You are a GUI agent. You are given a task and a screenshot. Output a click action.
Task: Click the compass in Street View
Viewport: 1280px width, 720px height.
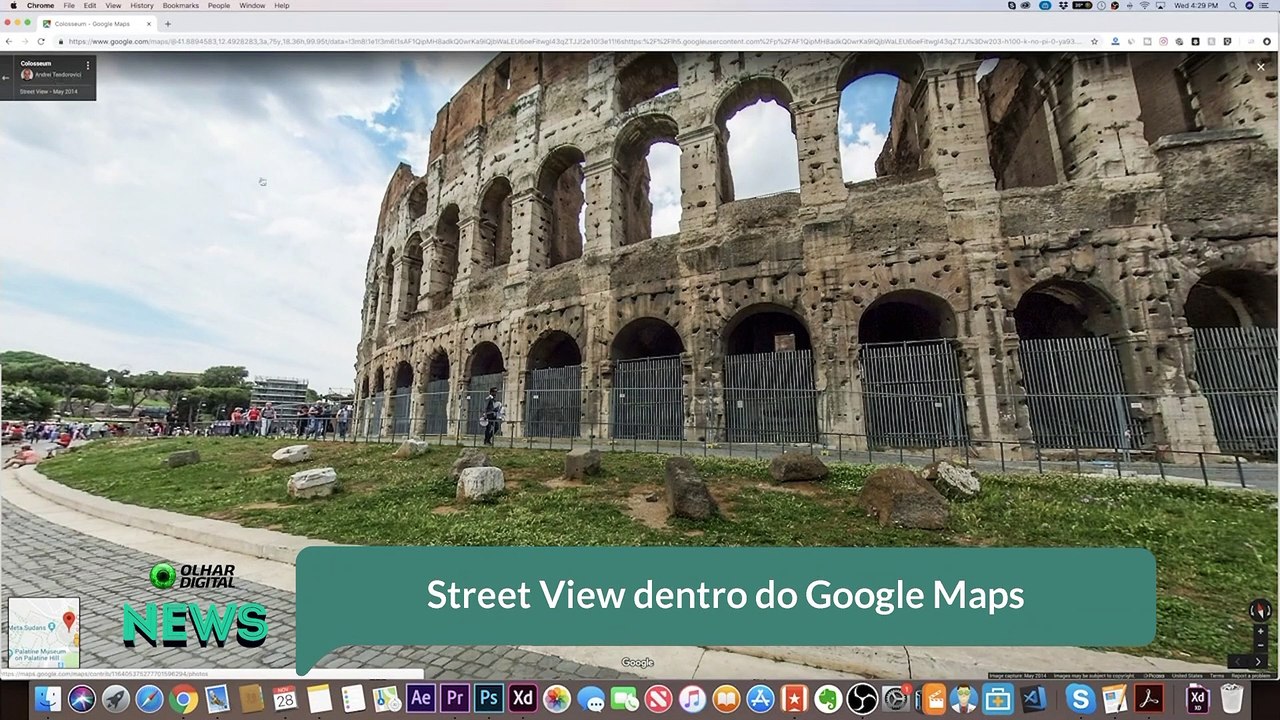pos(1260,609)
